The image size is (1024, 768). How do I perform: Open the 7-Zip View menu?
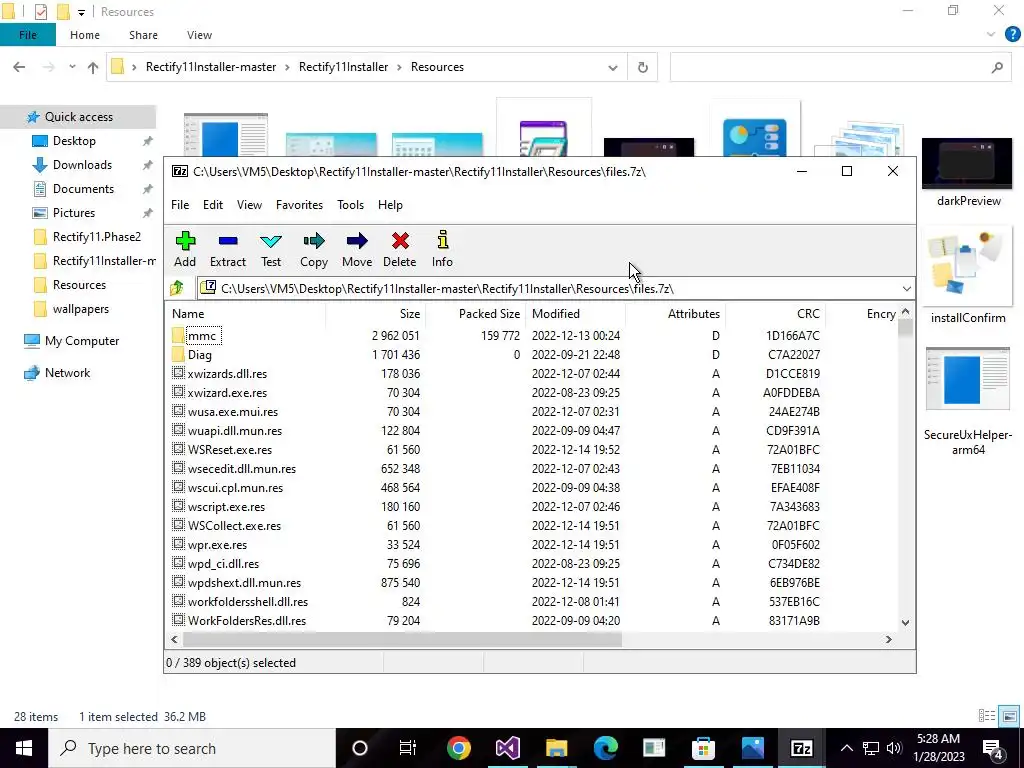click(249, 204)
